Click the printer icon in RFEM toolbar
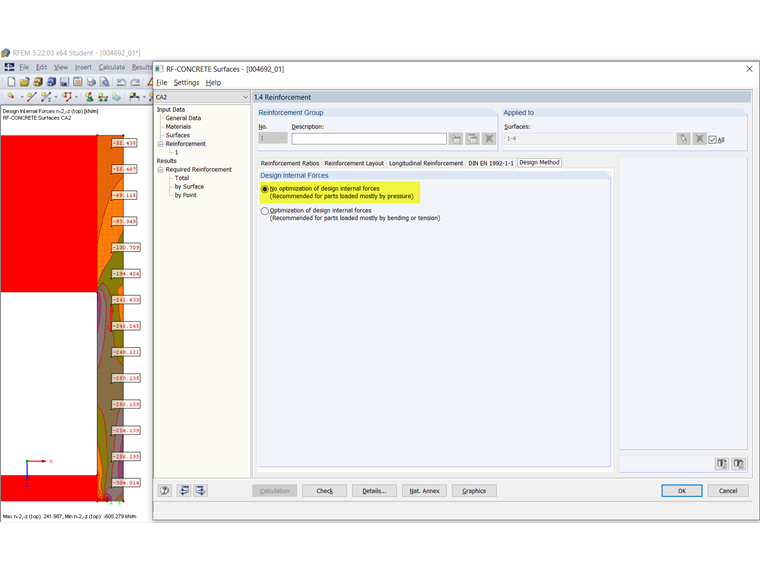 point(91,82)
